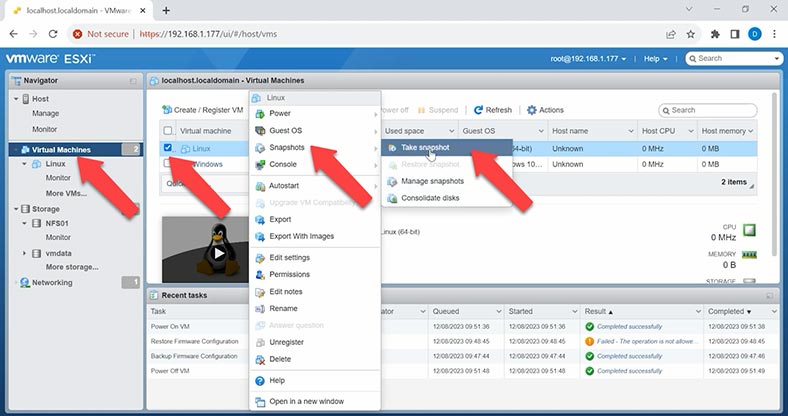Play the Linux VM console thumbnail
The width and height of the screenshot is (788, 416).
219,253
